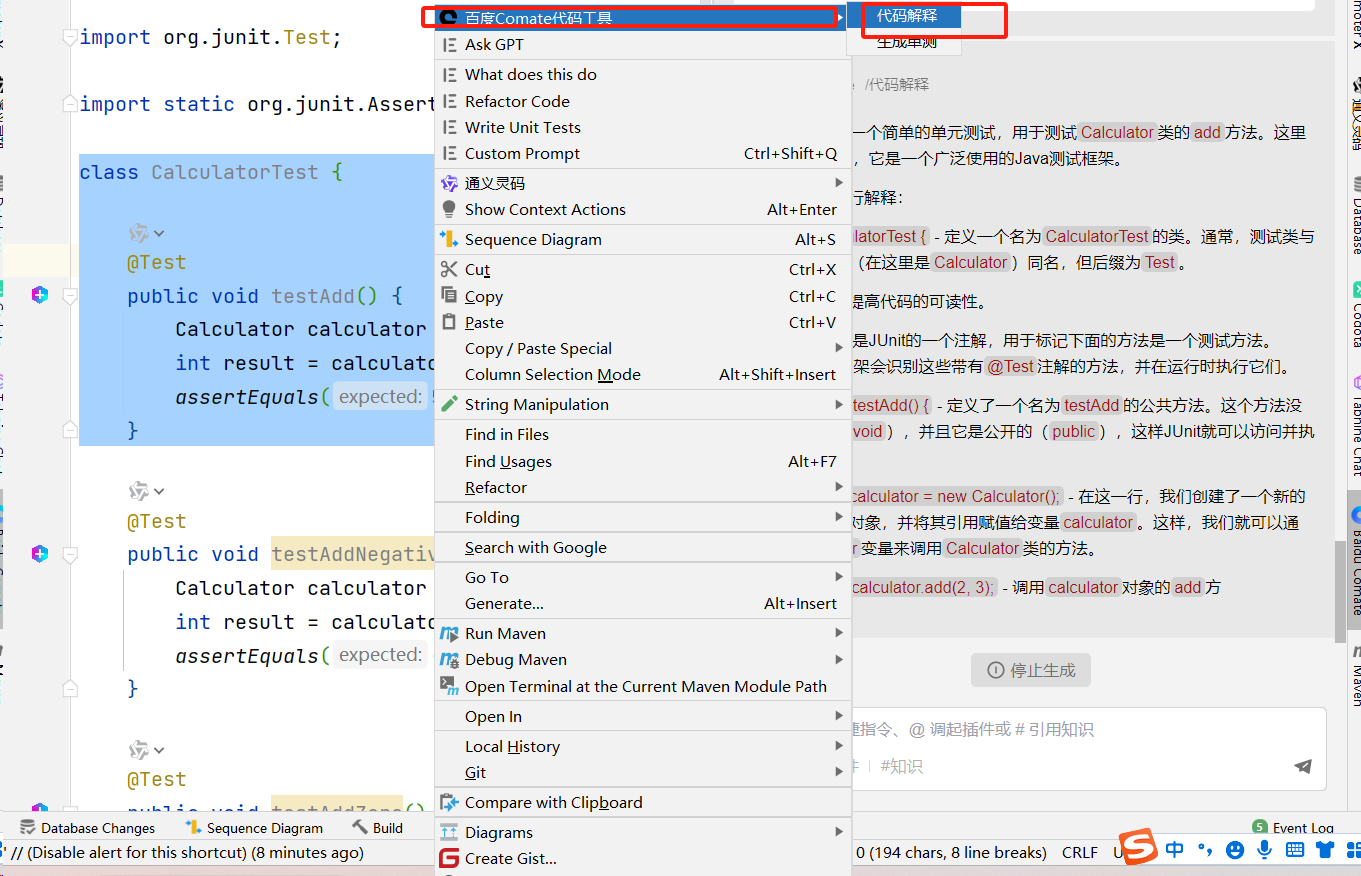Click the Ask GPT menu entry
The width and height of the screenshot is (1361, 876).
(x=643, y=44)
